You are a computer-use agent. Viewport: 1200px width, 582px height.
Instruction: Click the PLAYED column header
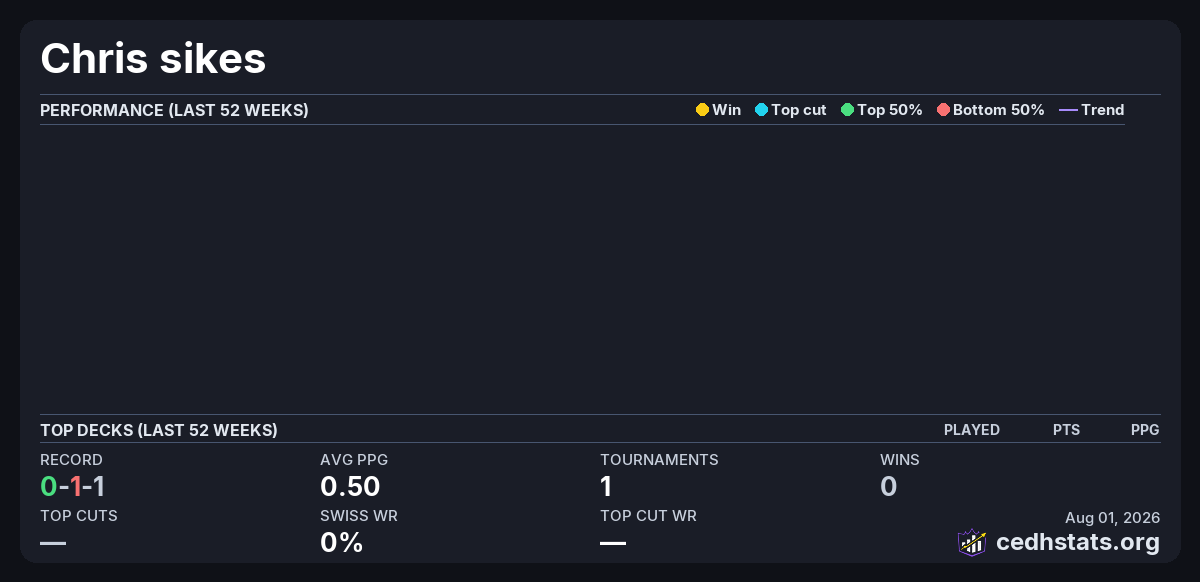coord(972,430)
